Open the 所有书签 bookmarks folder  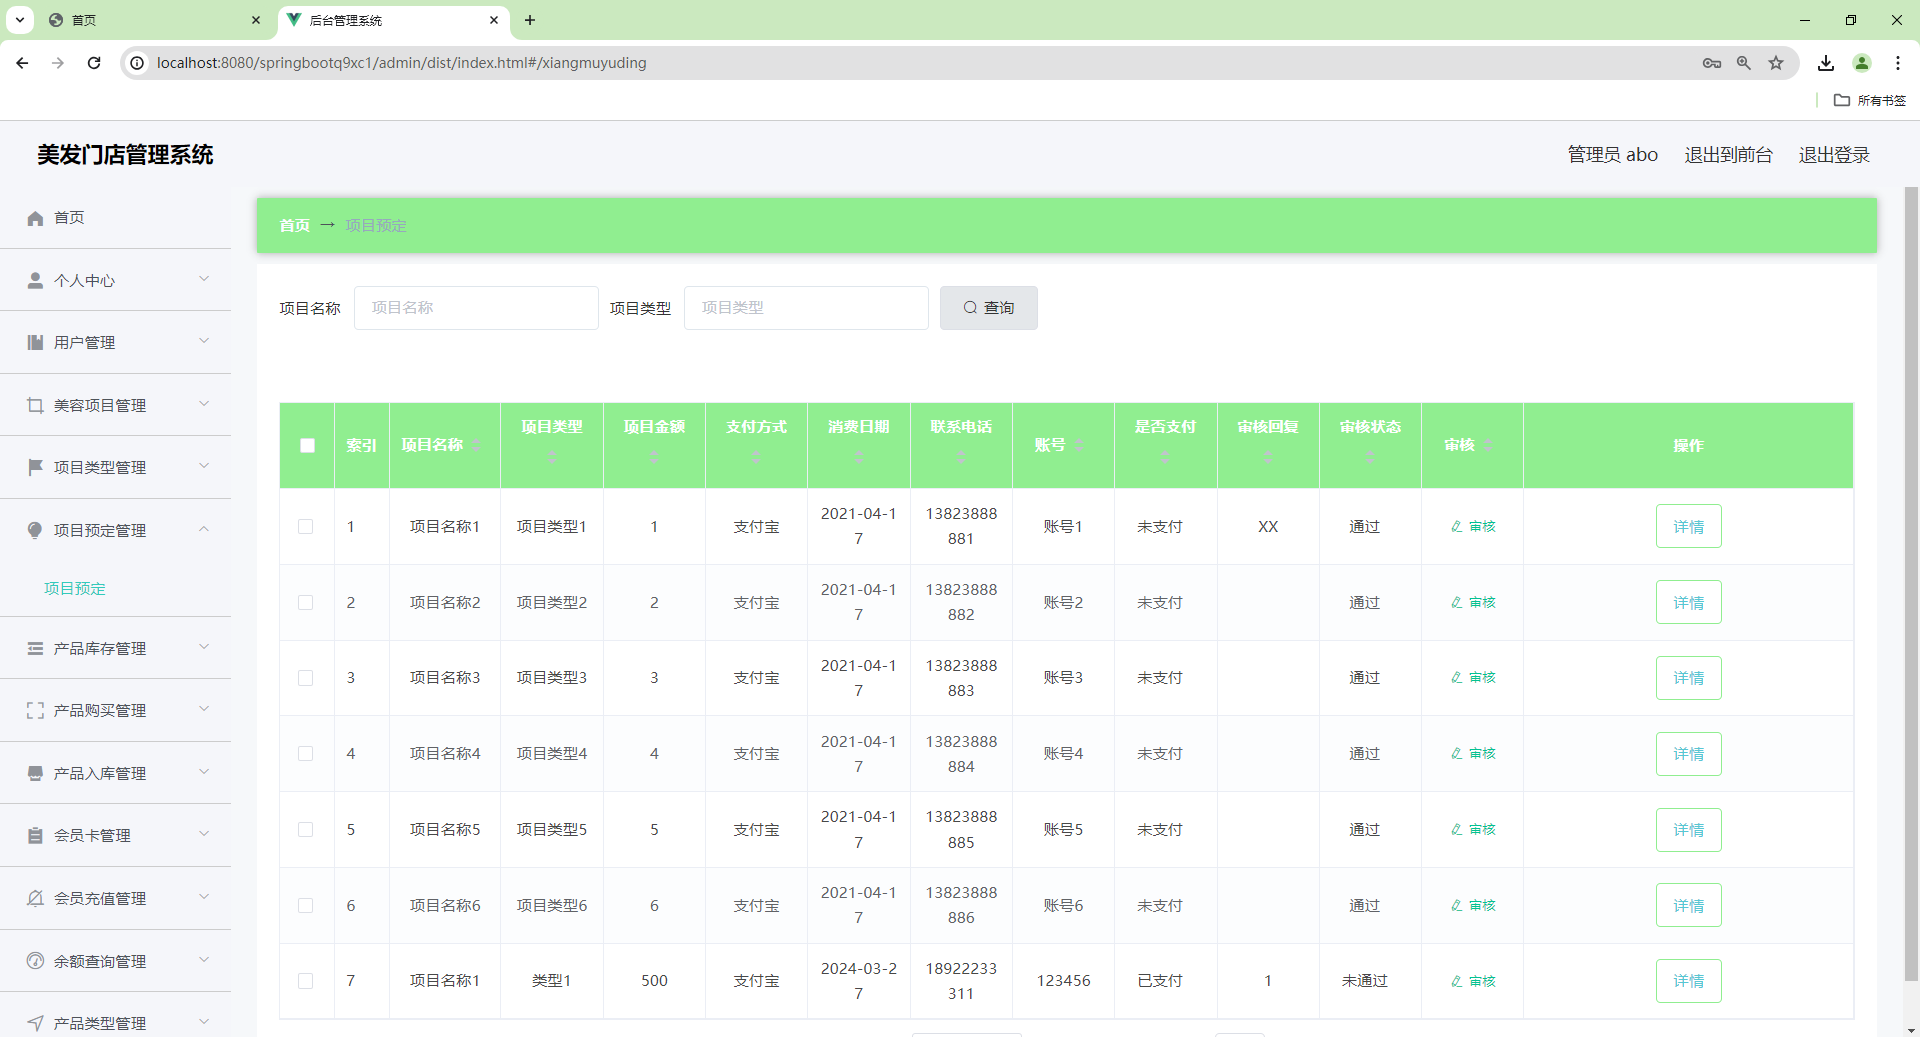pyautogui.click(x=1870, y=100)
